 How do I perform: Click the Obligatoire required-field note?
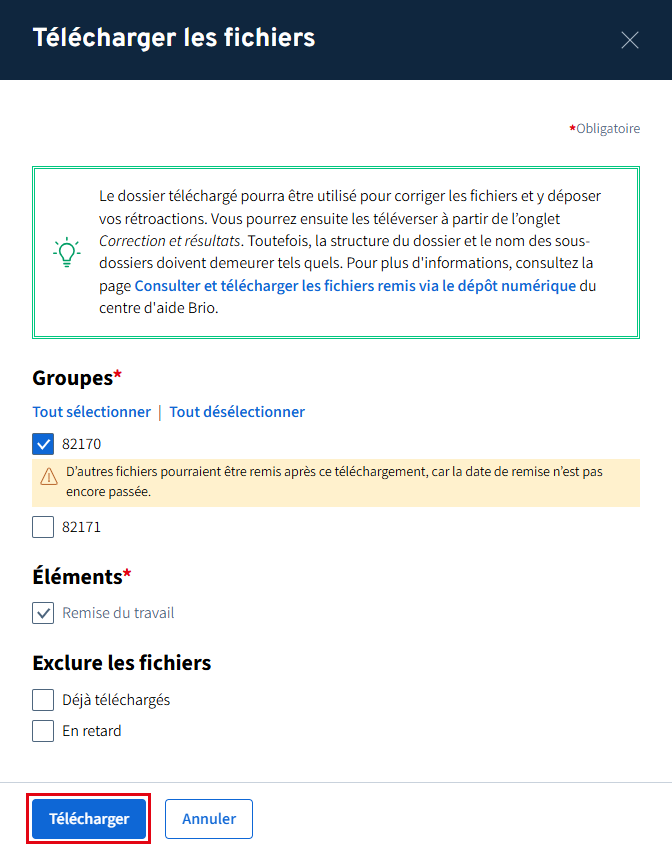(607, 129)
